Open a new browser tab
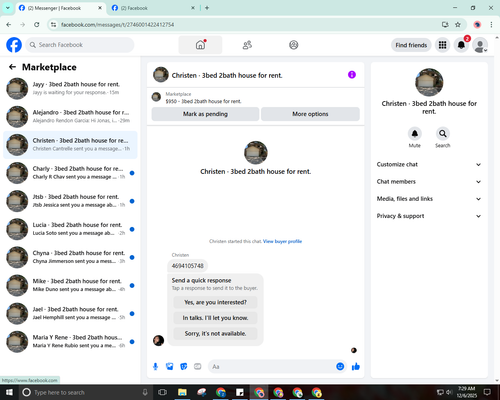The image size is (500, 400). coord(207,8)
